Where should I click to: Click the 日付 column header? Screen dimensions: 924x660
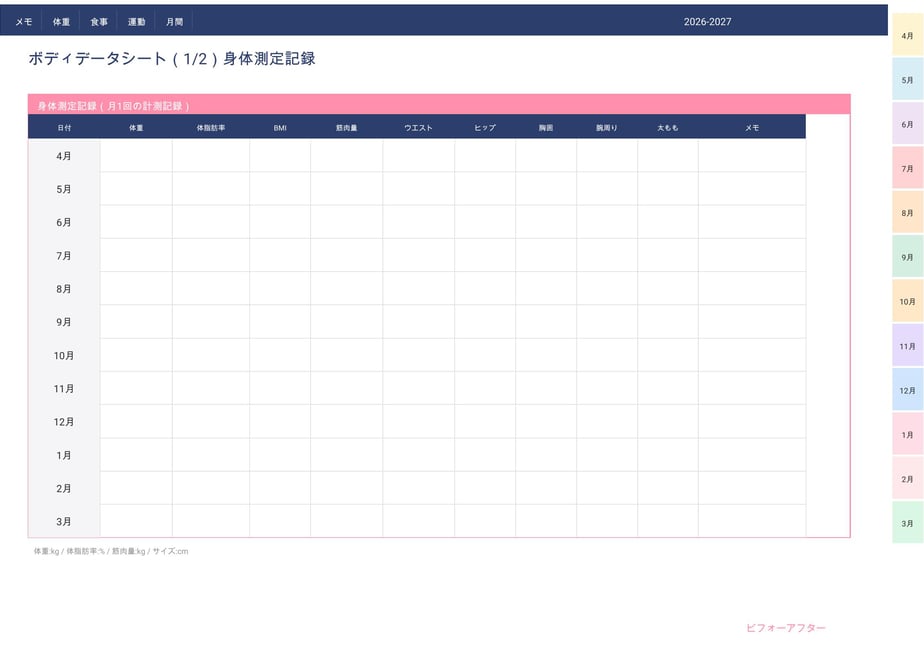coord(64,127)
